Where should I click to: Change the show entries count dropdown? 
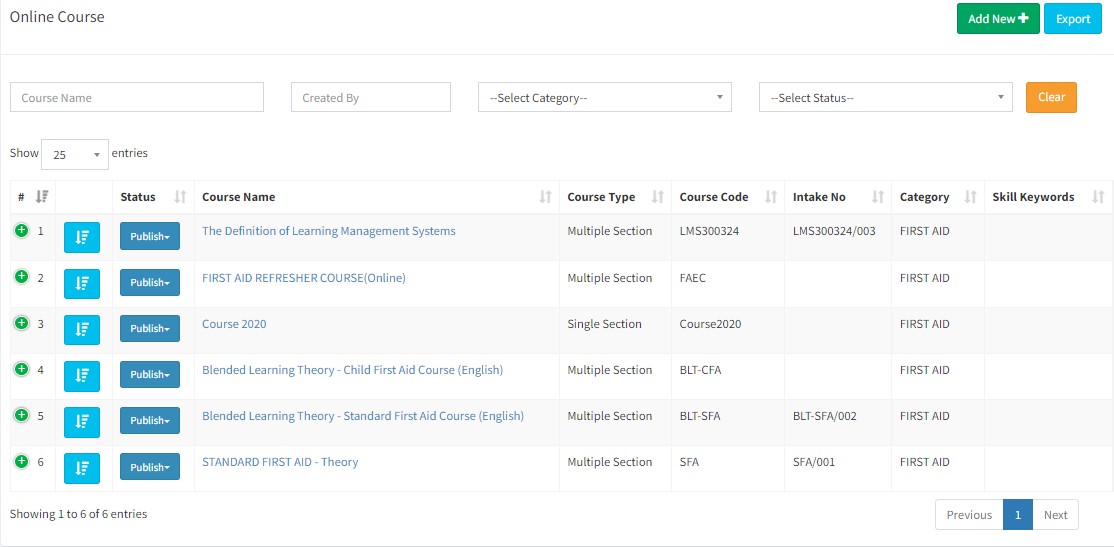(x=75, y=154)
